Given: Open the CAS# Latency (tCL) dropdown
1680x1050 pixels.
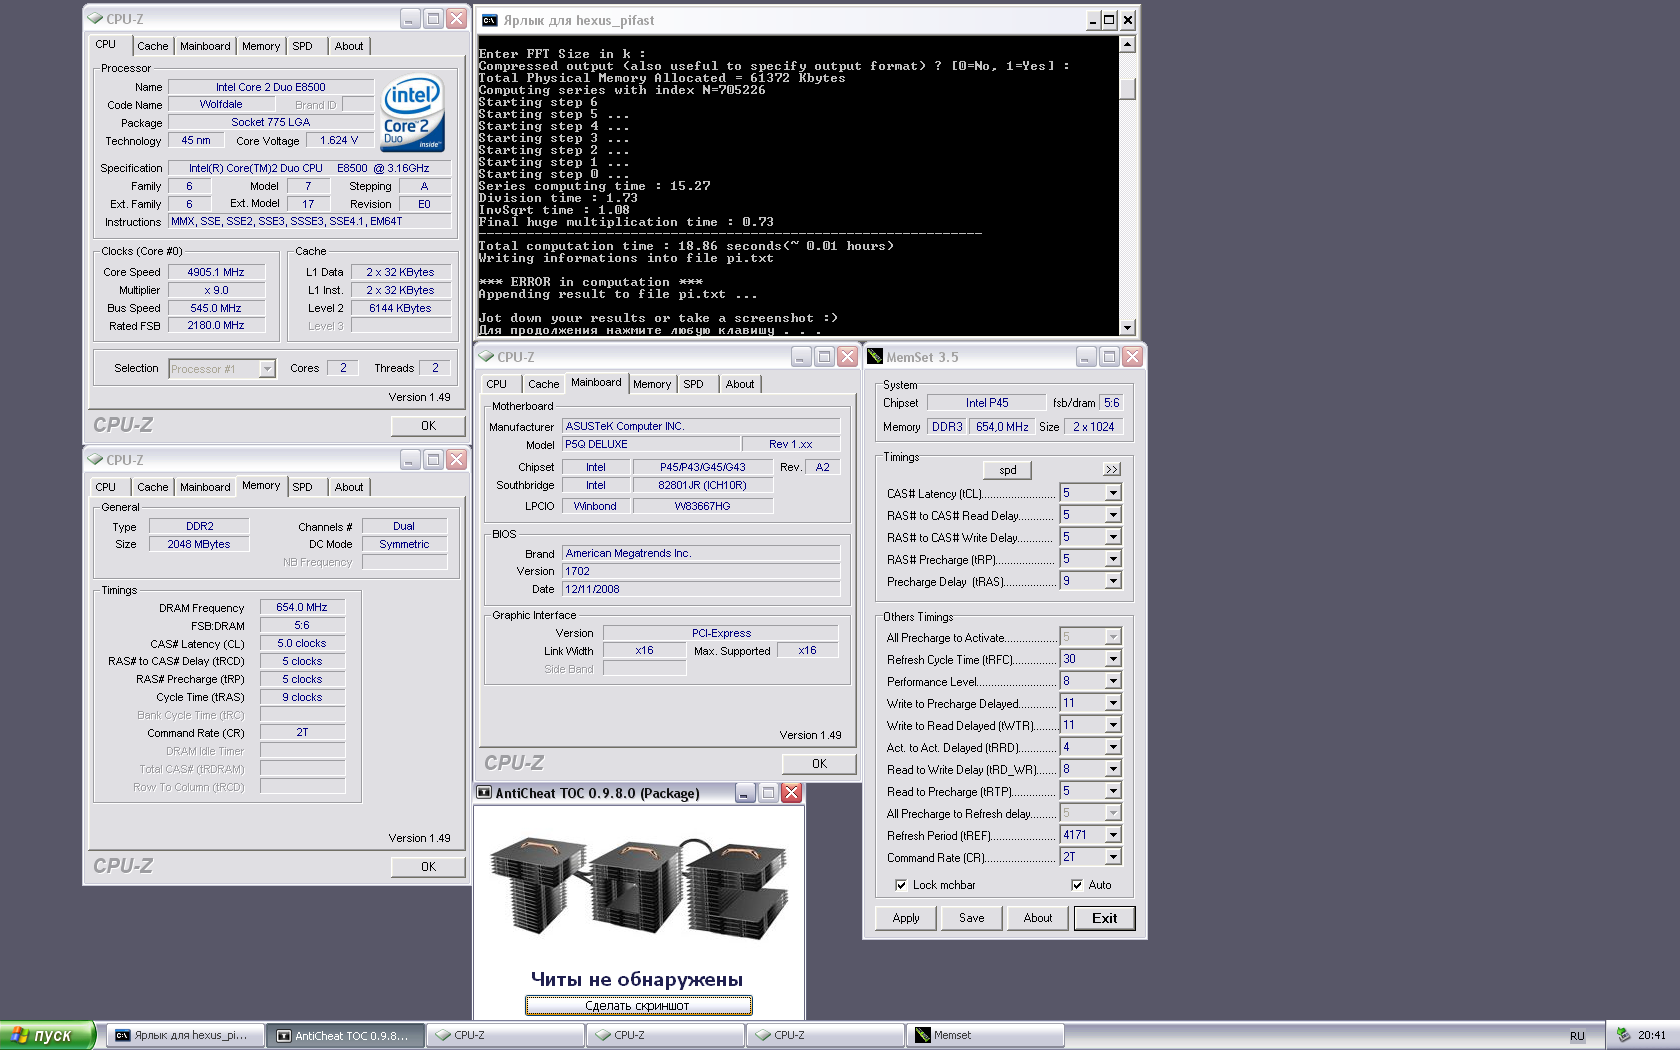Looking at the screenshot, I should pyautogui.click(x=1113, y=493).
